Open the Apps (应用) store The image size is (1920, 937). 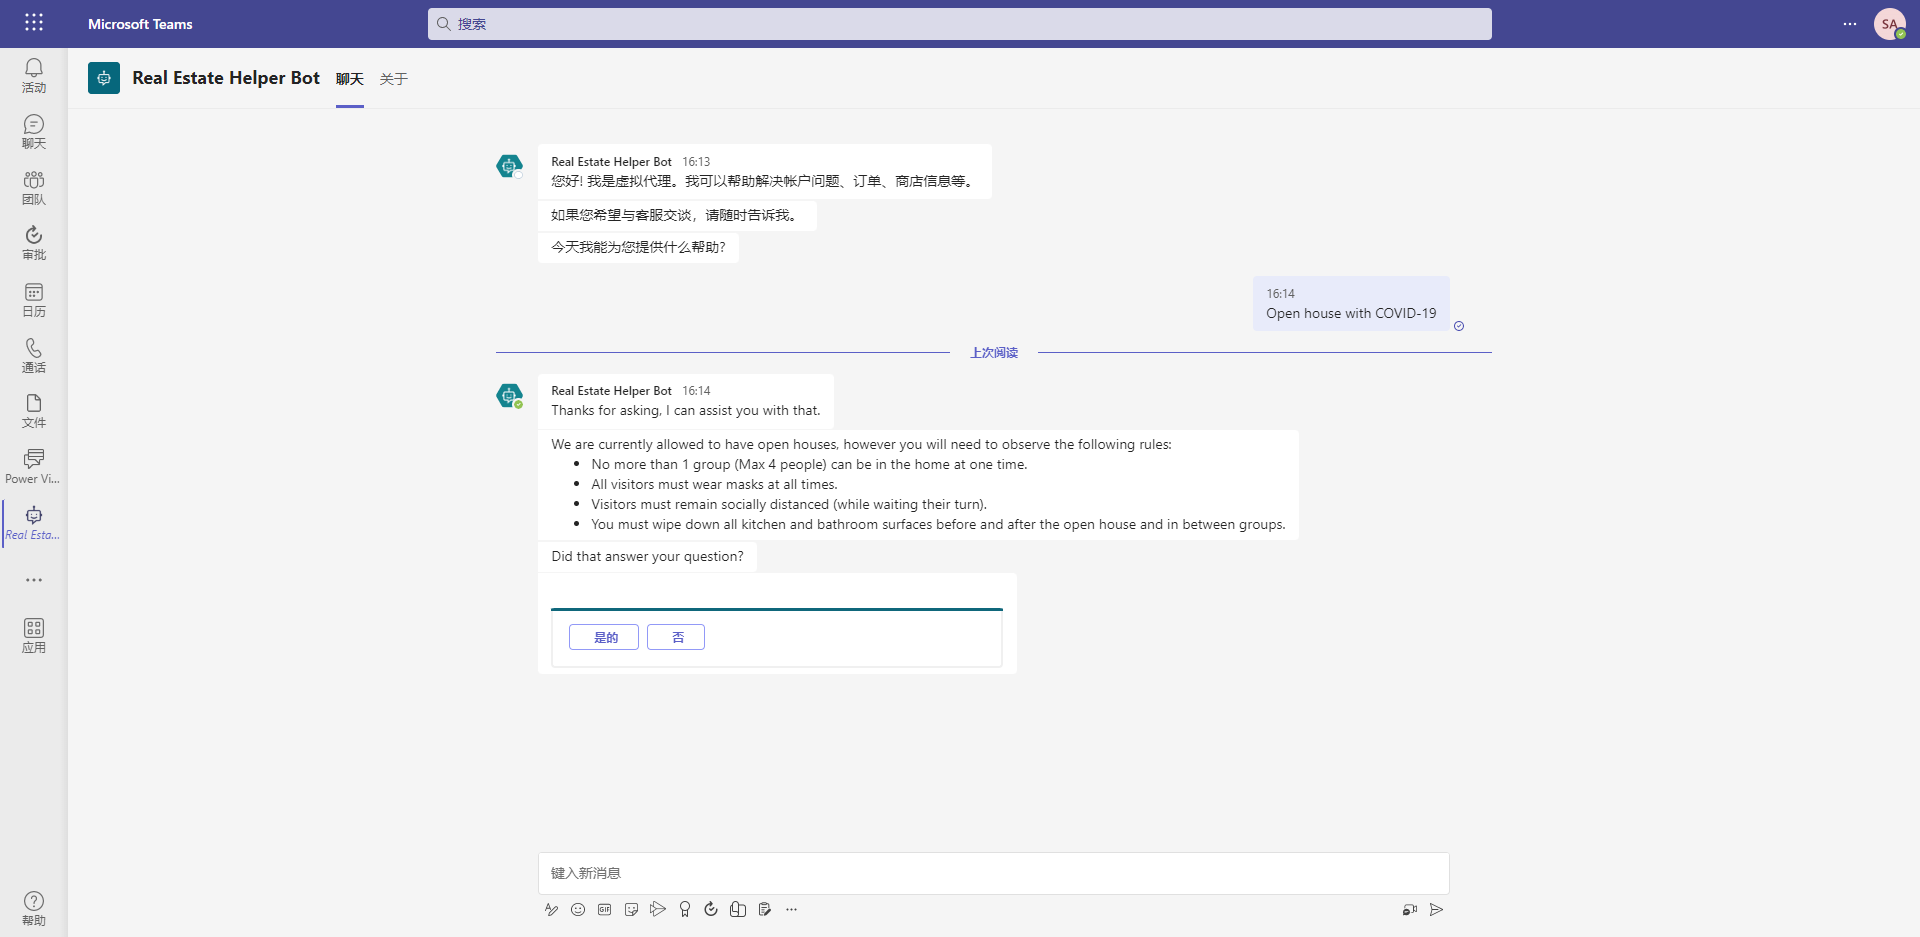(x=34, y=635)
